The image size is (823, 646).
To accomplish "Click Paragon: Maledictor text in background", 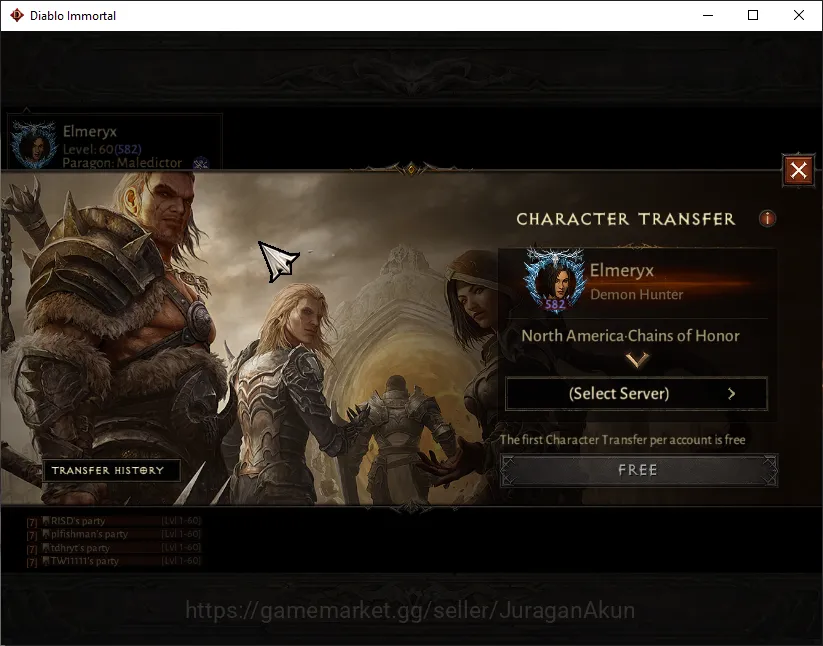I will (122, 163).
